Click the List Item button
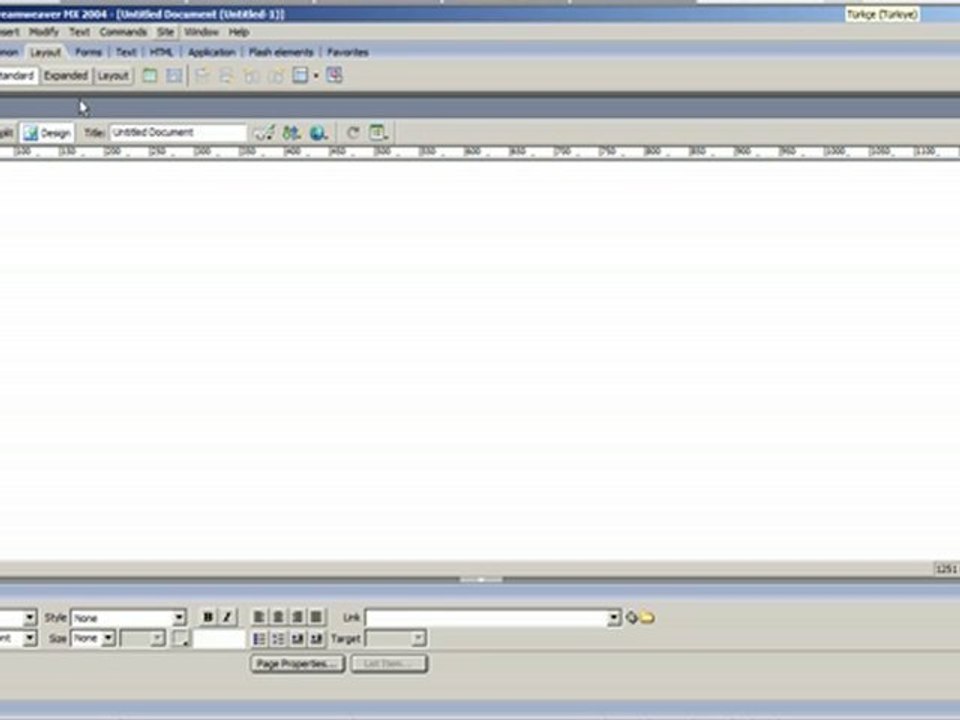This screenshot has width=960, height=720. [x=389, y=664]
